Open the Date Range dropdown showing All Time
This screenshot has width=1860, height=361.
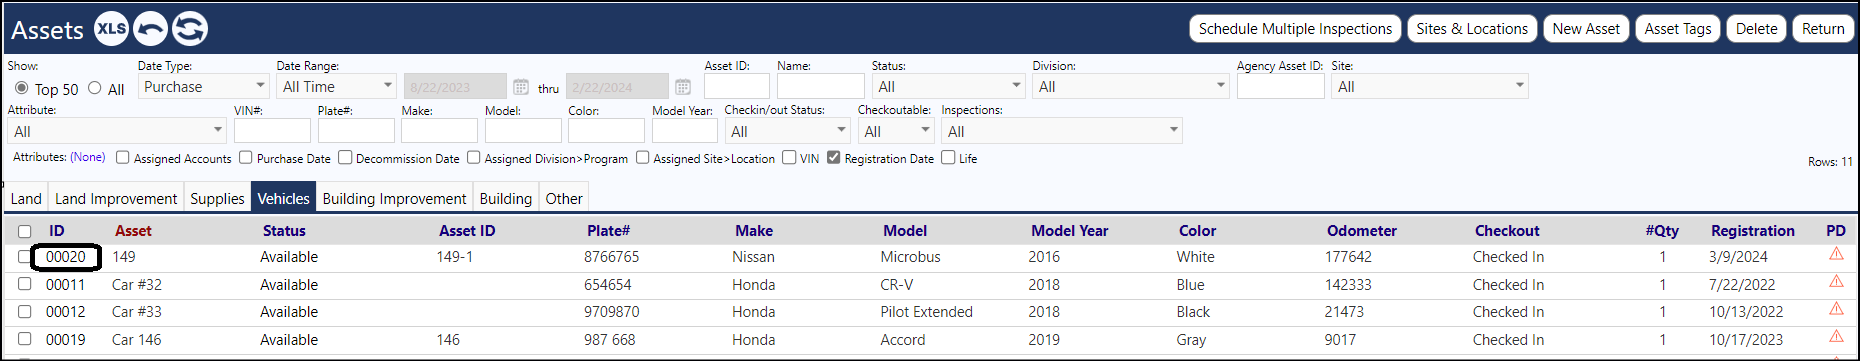tap(337, 86)
